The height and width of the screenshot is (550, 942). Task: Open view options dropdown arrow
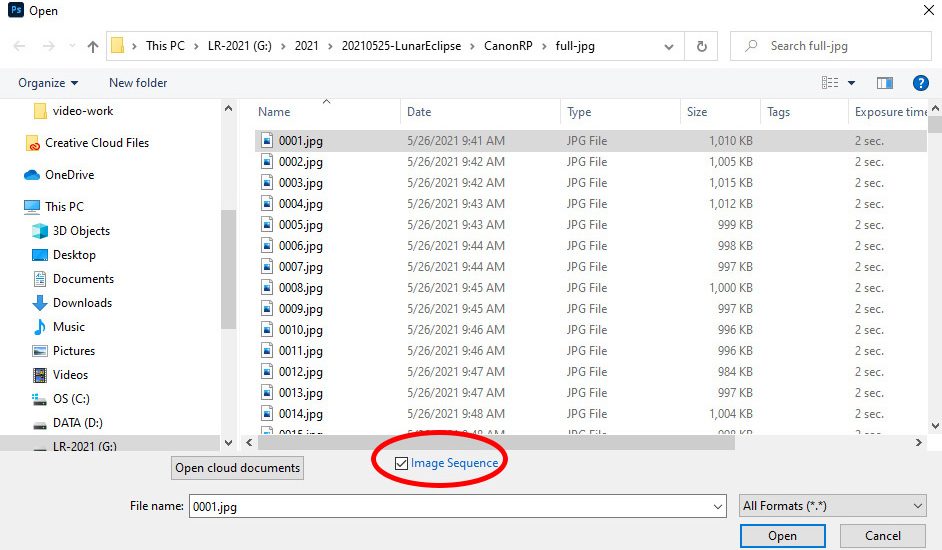click(x=851, y=83)
